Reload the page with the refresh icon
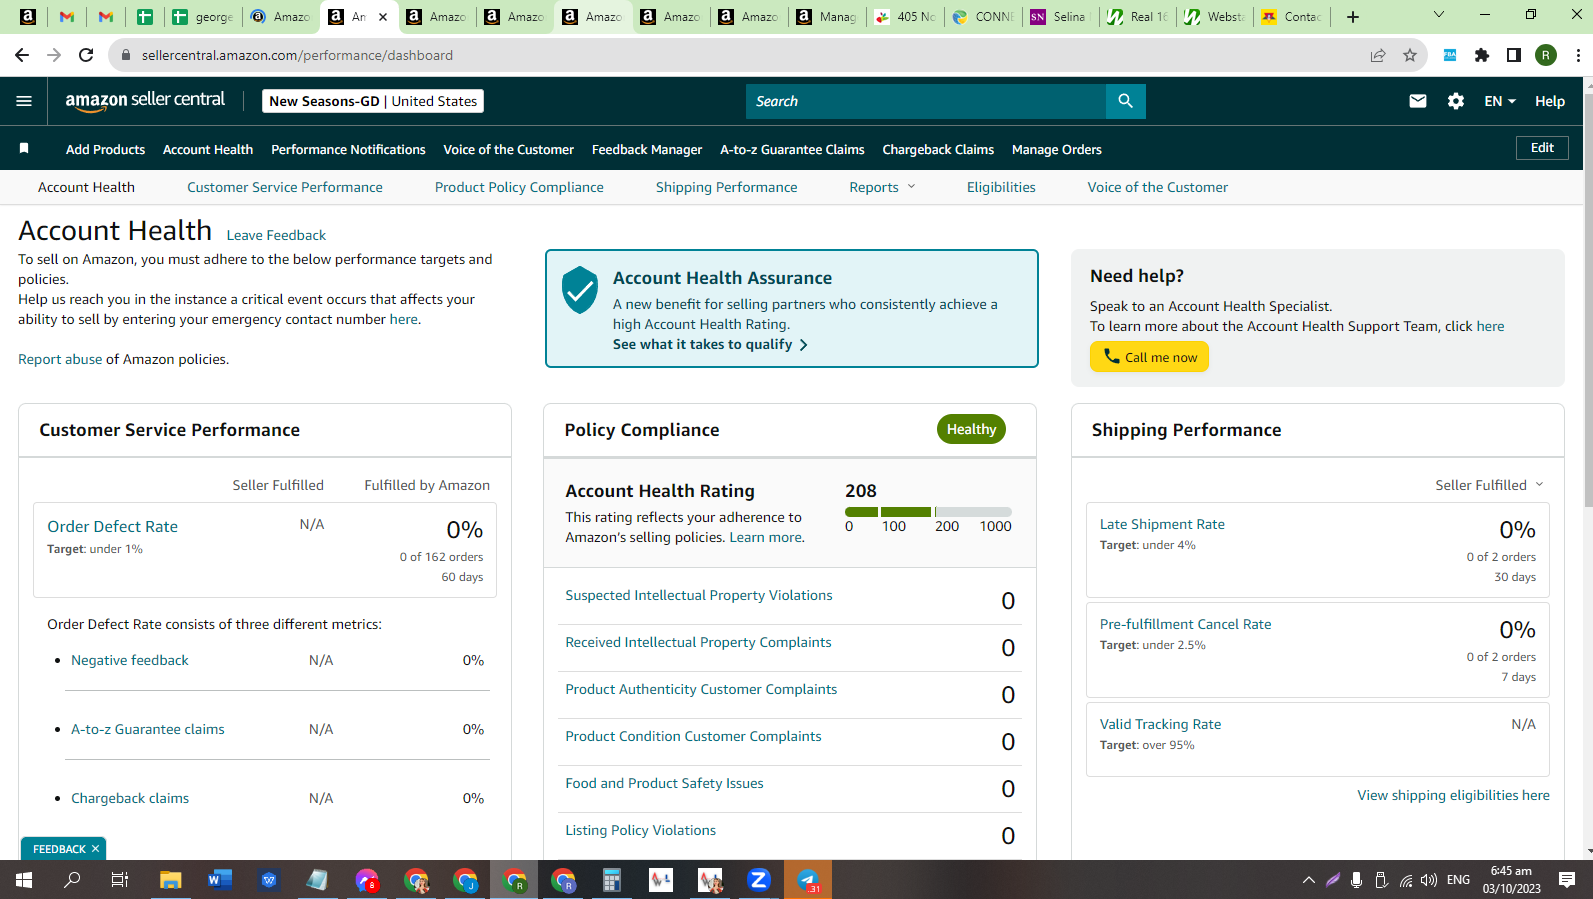Viewport: 1593px width, 899px height. (x=86, y=55)
